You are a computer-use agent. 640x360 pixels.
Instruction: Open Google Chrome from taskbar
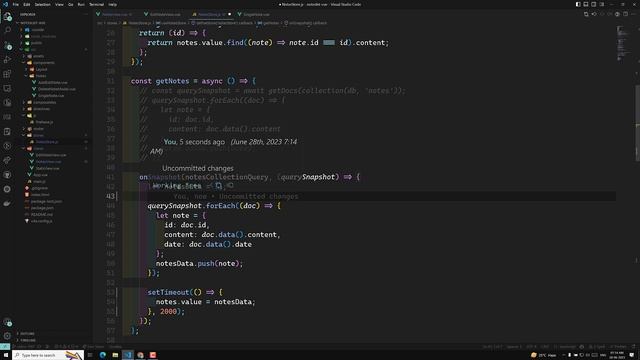(140, 355)
